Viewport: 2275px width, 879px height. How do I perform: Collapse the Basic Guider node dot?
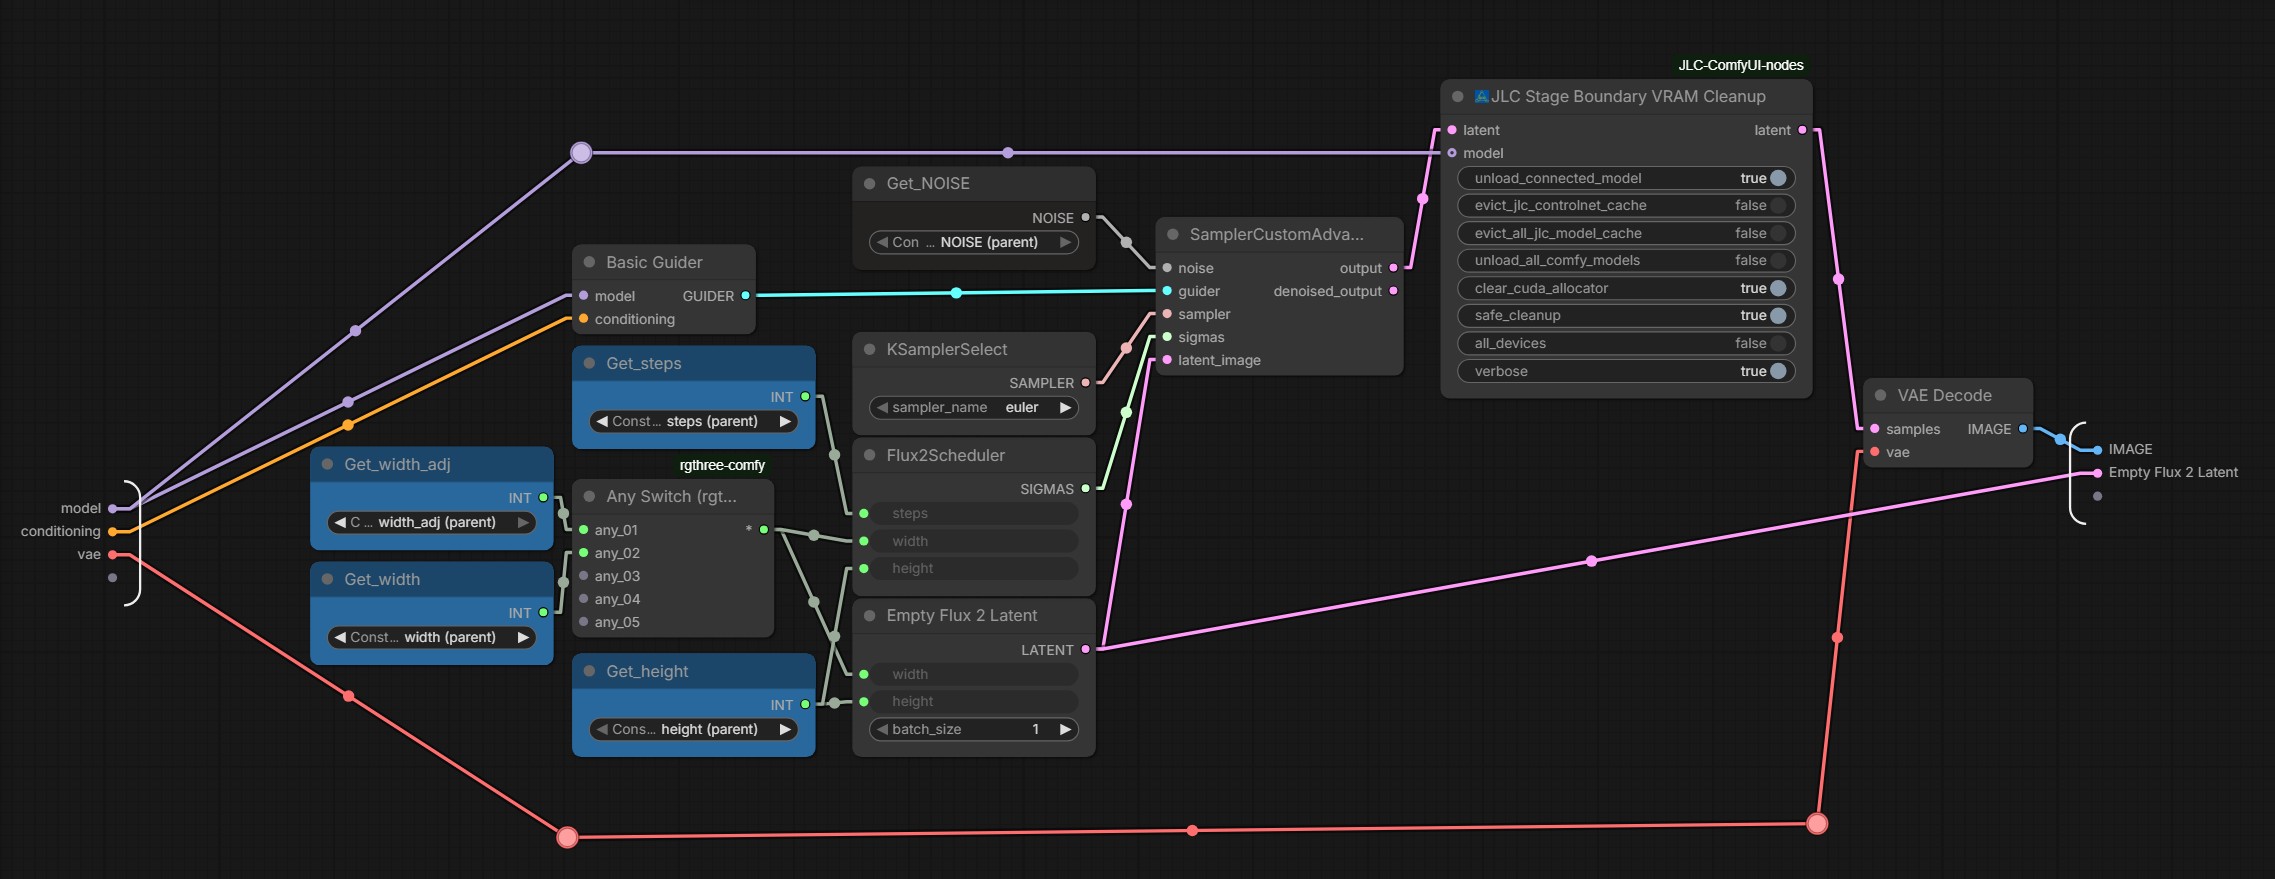tap(589, 262)
